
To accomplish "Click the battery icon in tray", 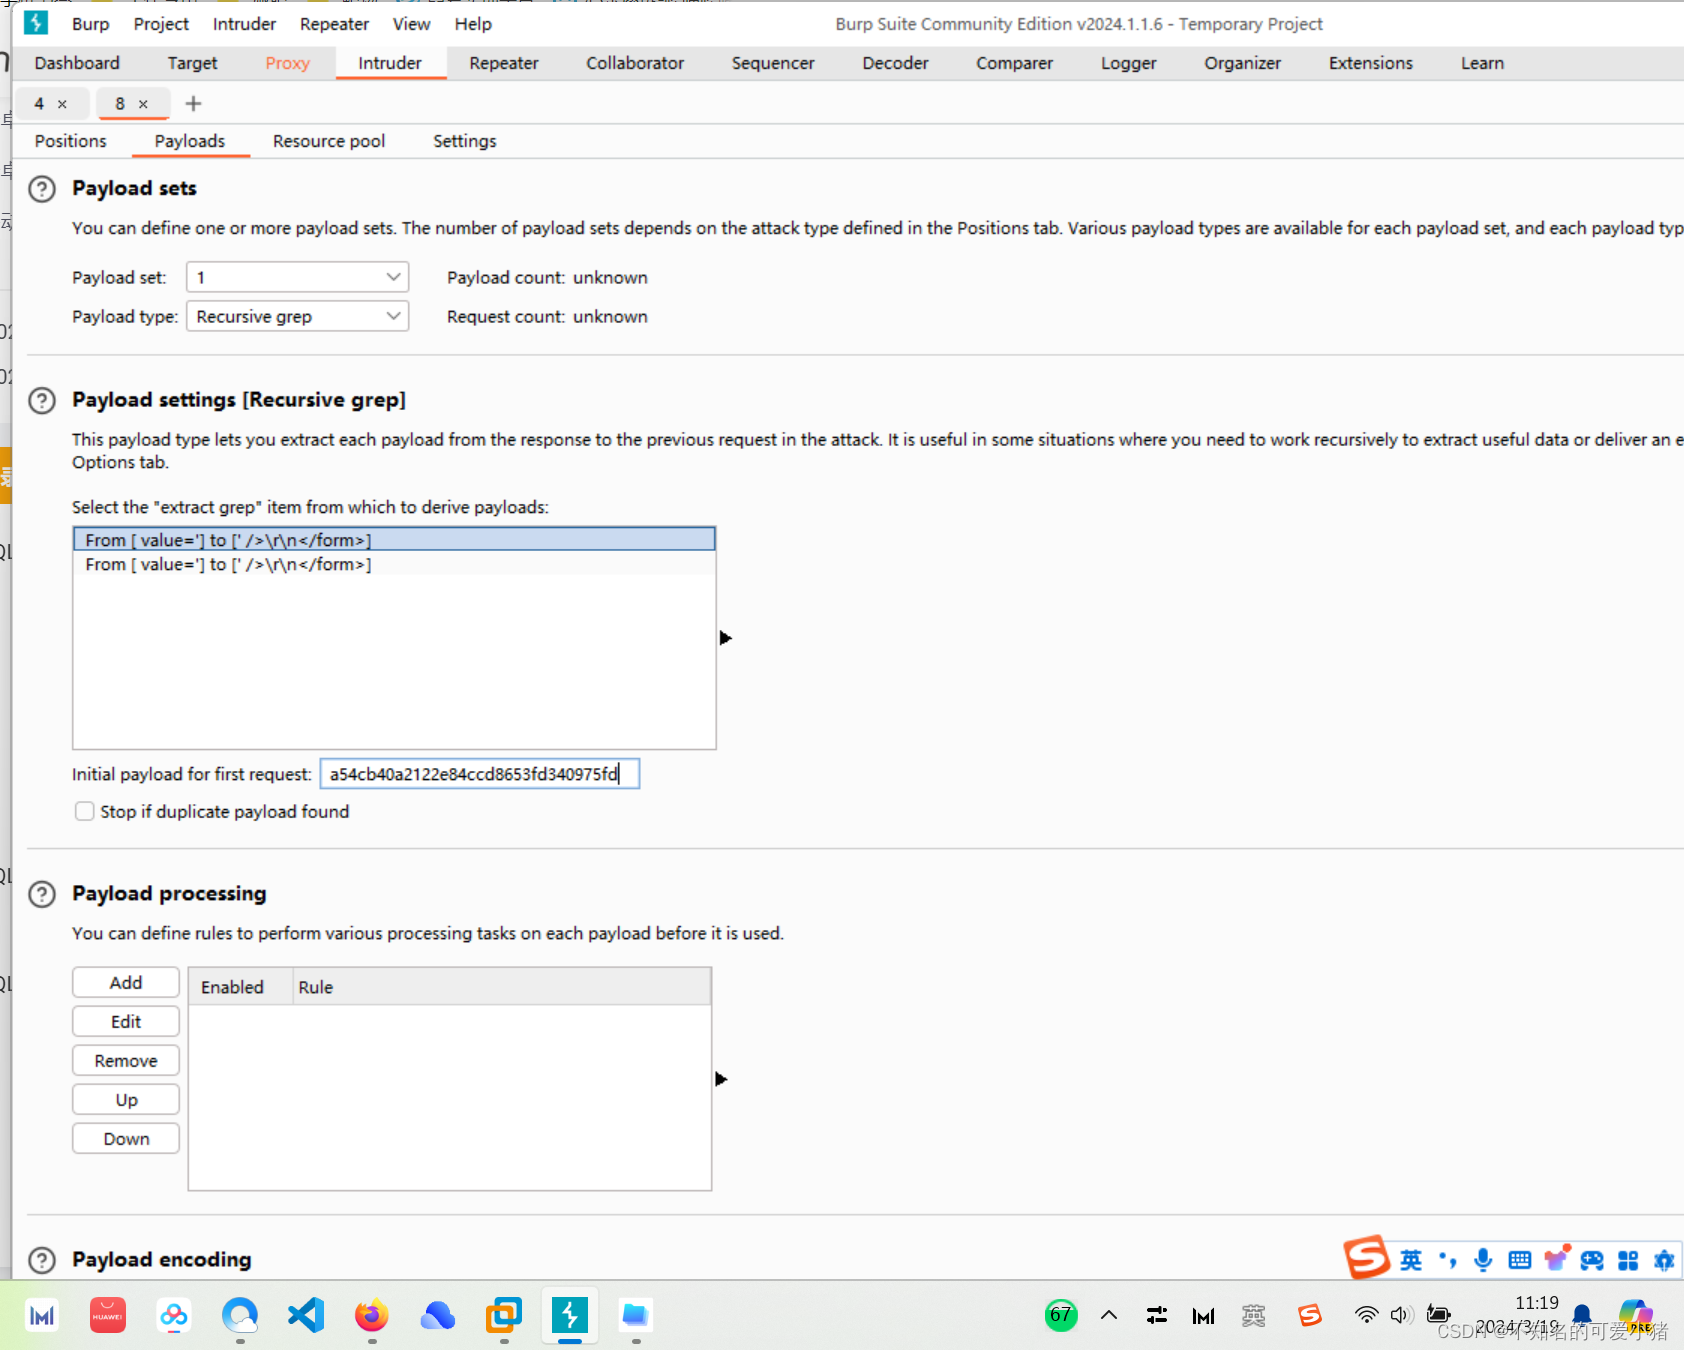I will 1438,1315.
